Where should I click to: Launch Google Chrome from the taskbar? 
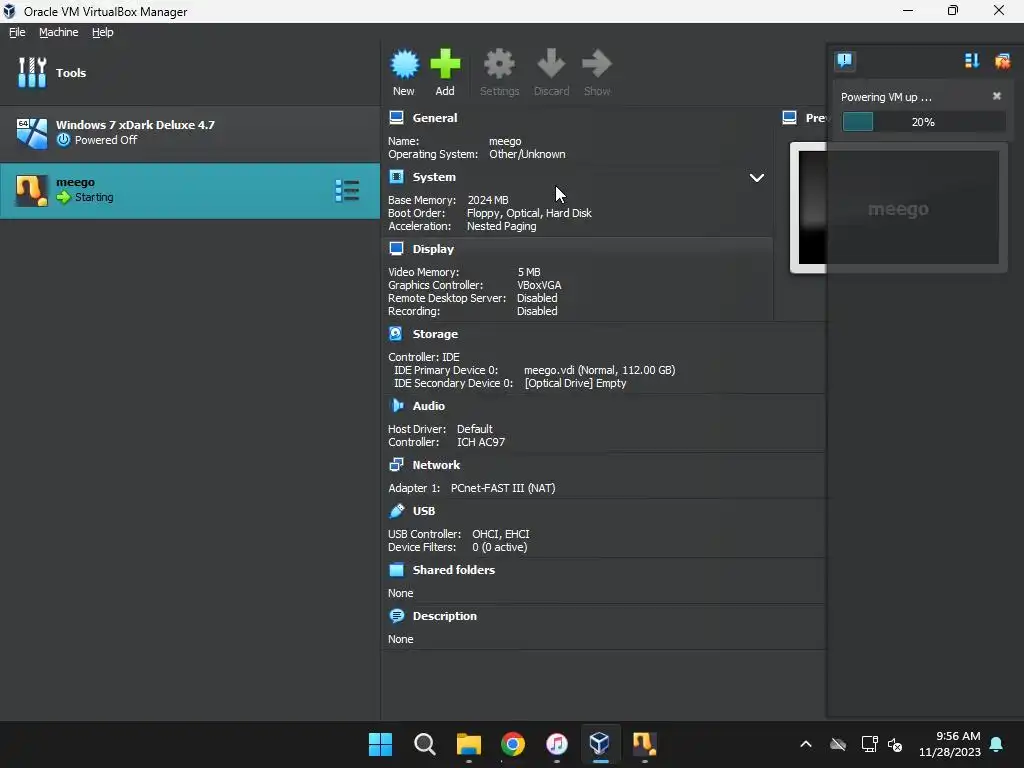[513, 744]
